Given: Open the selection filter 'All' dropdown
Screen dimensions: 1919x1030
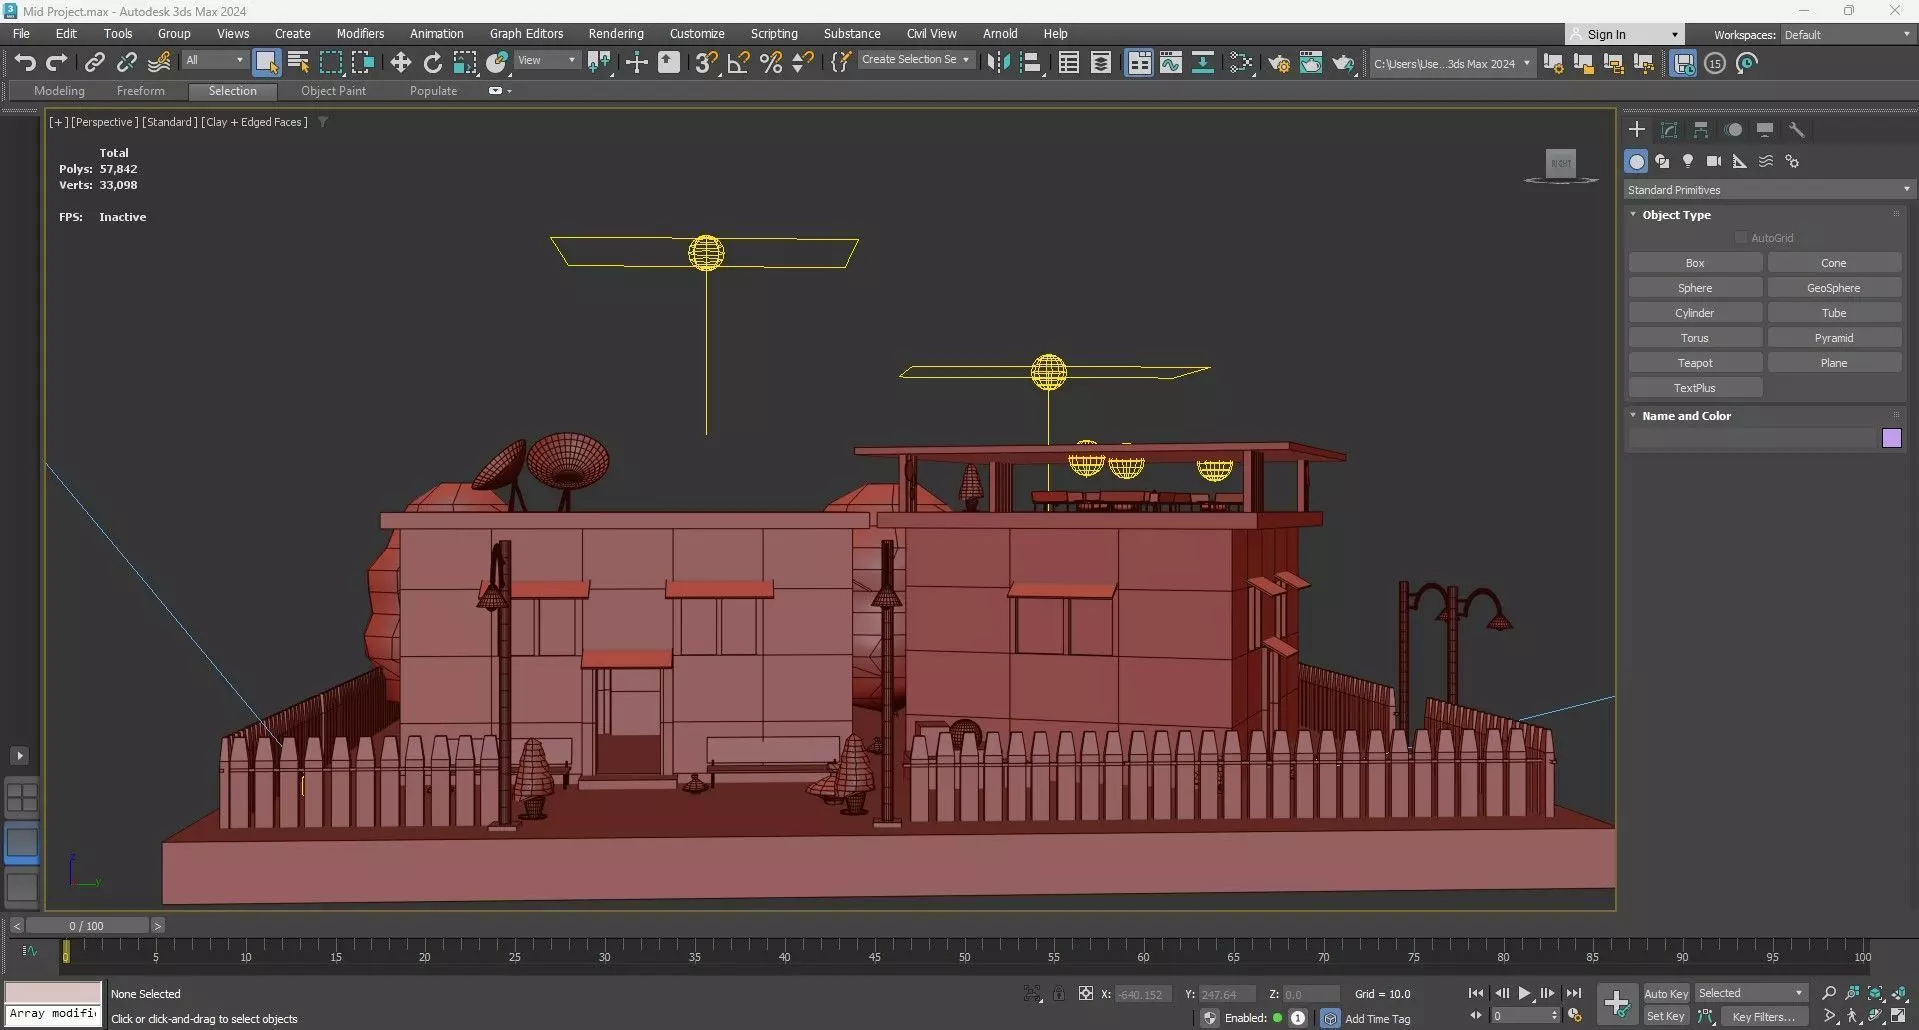Looking at the screenshot, I should point(215,61).
